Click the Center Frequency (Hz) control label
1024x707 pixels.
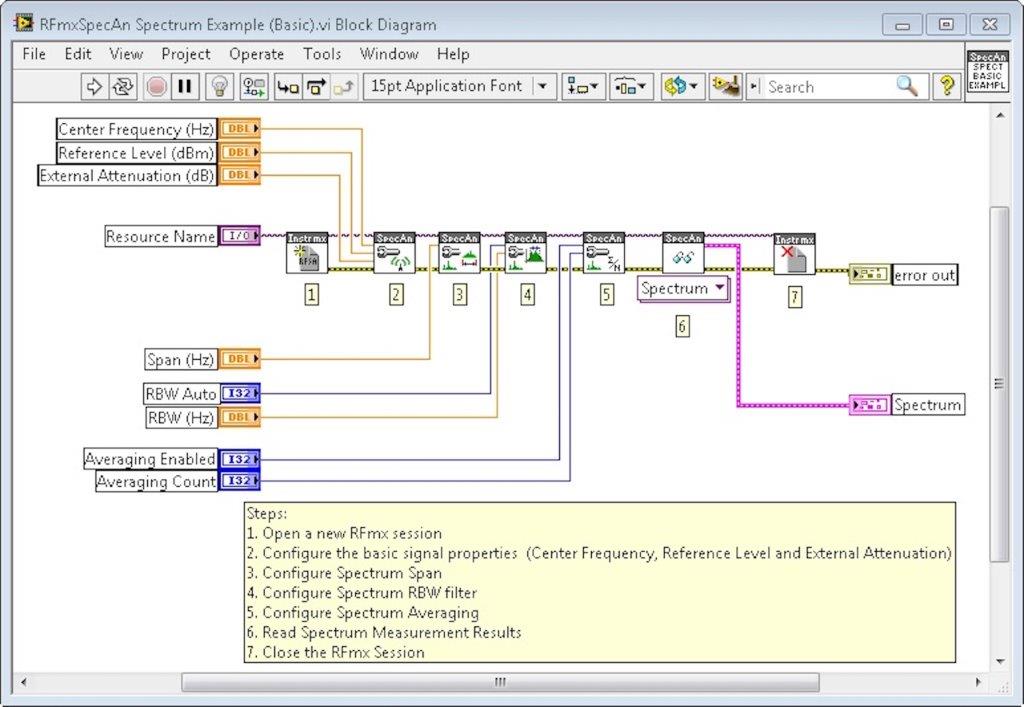coord(134,129)
